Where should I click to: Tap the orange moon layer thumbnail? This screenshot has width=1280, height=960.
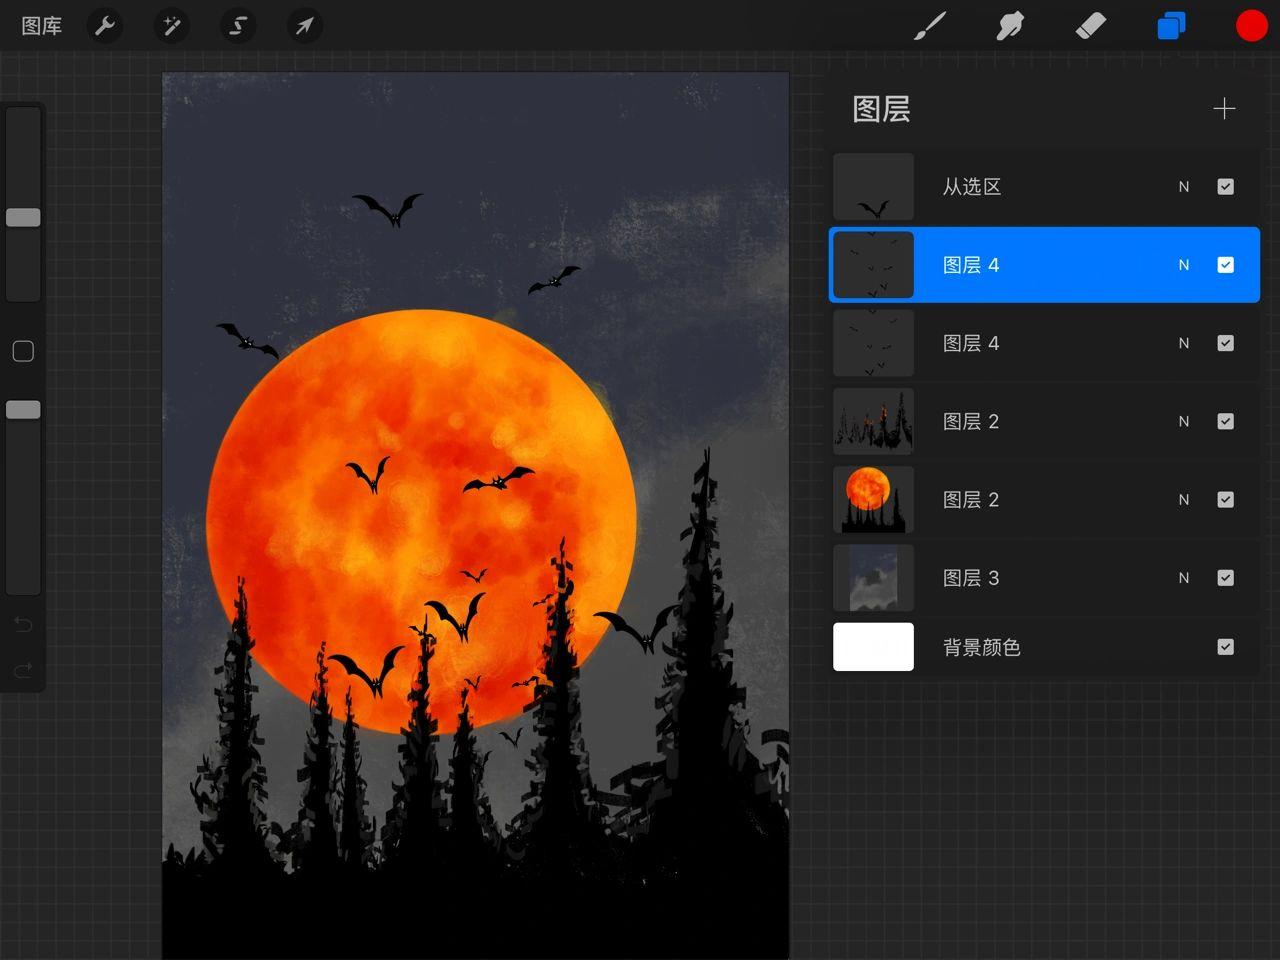pyautogui.click(x=873, y=499)
